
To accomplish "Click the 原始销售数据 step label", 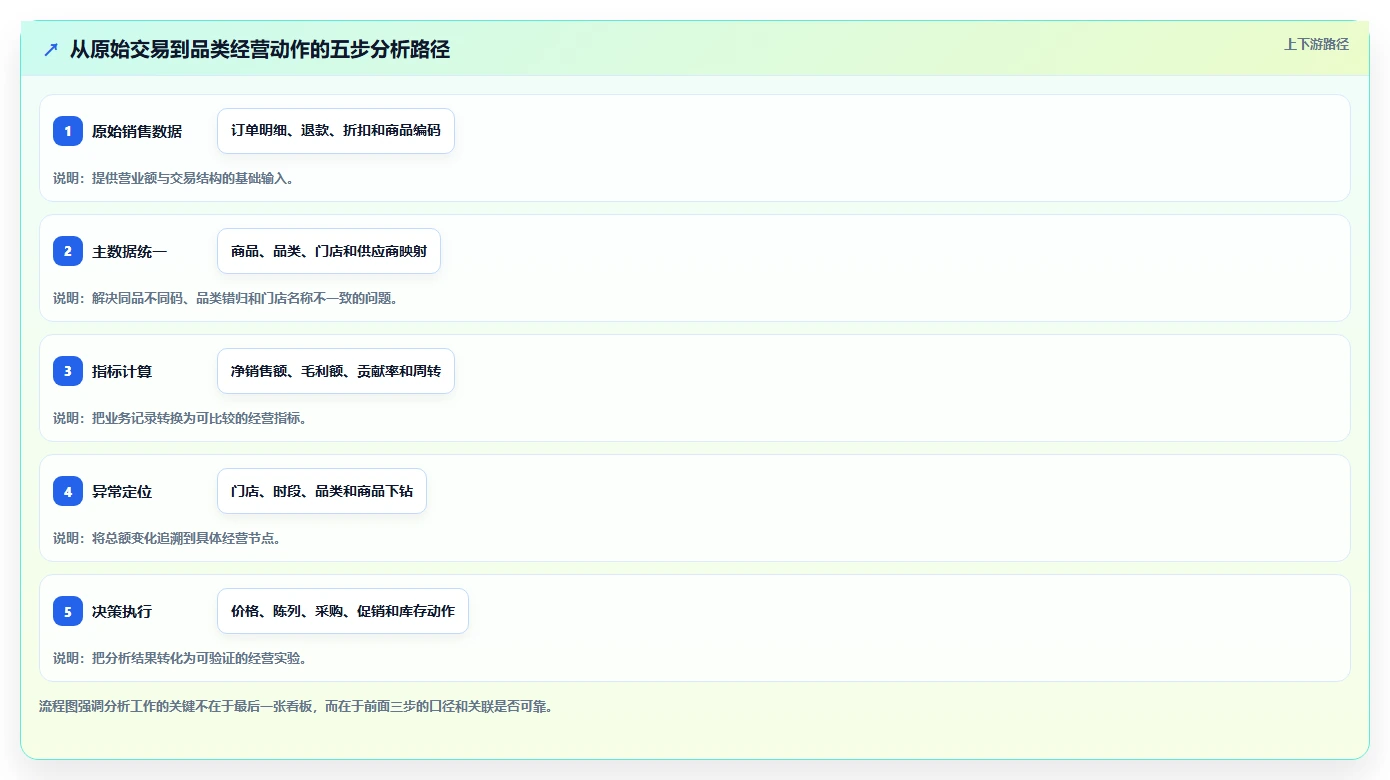I will click(137, 131).
